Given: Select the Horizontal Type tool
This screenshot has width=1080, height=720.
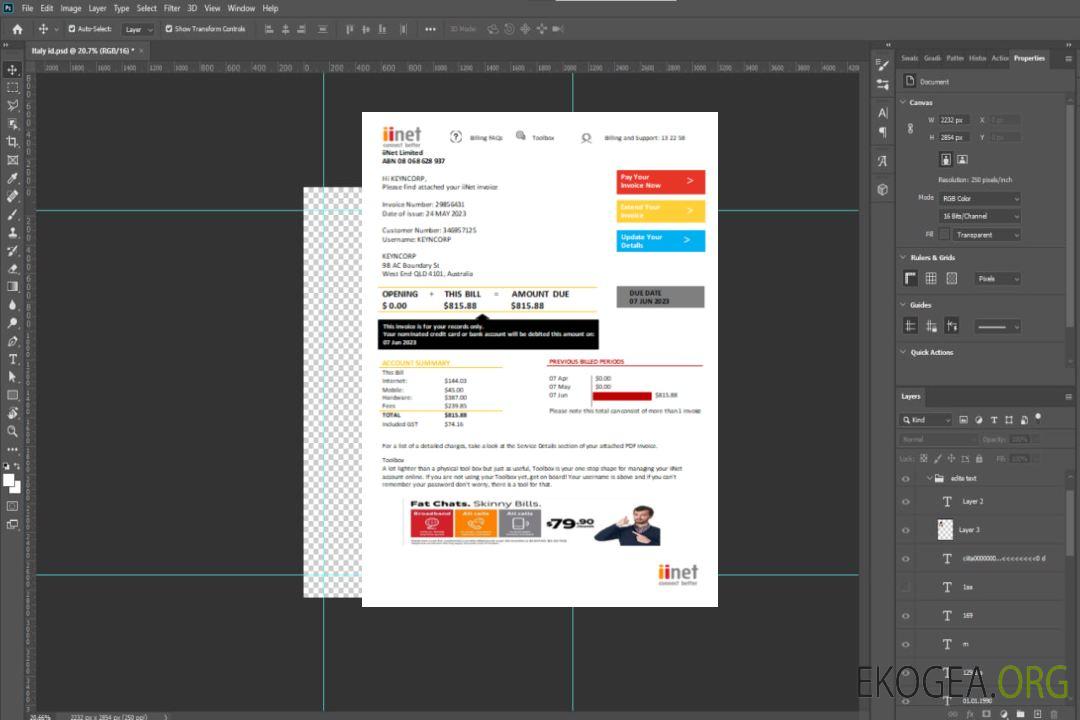Looking at the screenshot, I should (x=13, y=359).
